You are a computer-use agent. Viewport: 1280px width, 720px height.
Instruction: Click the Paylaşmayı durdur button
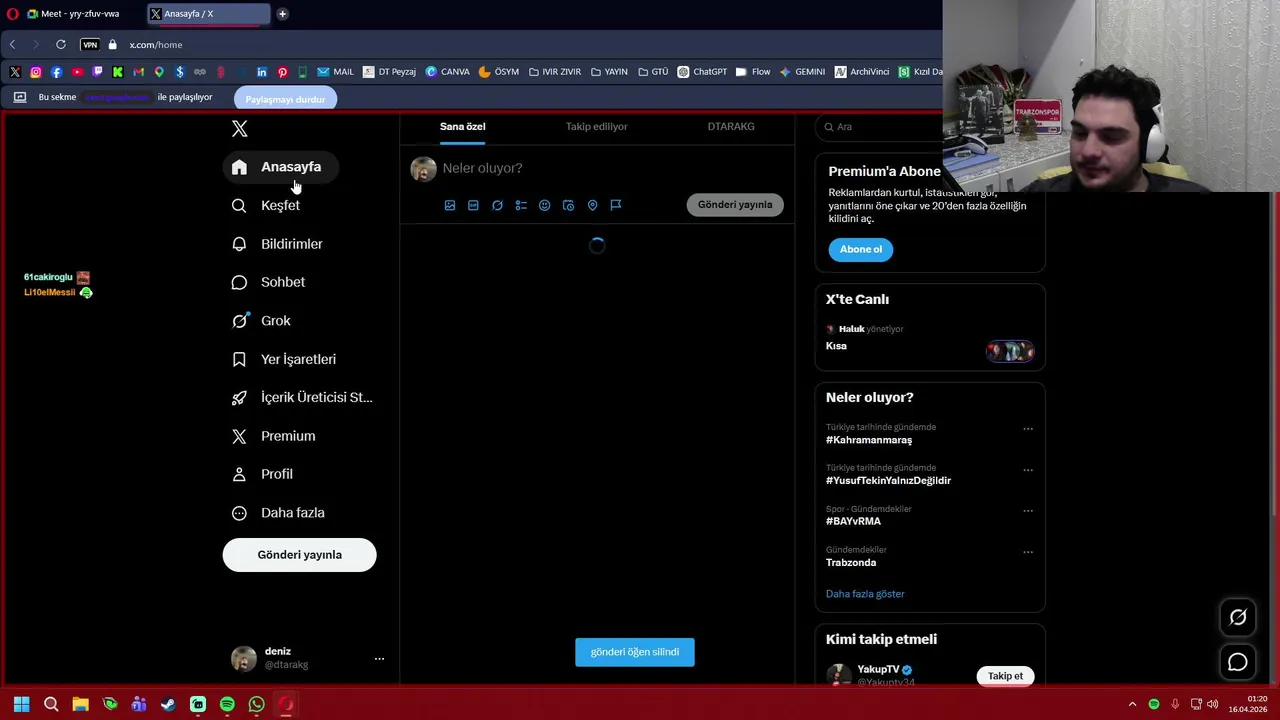coord(285,99)
